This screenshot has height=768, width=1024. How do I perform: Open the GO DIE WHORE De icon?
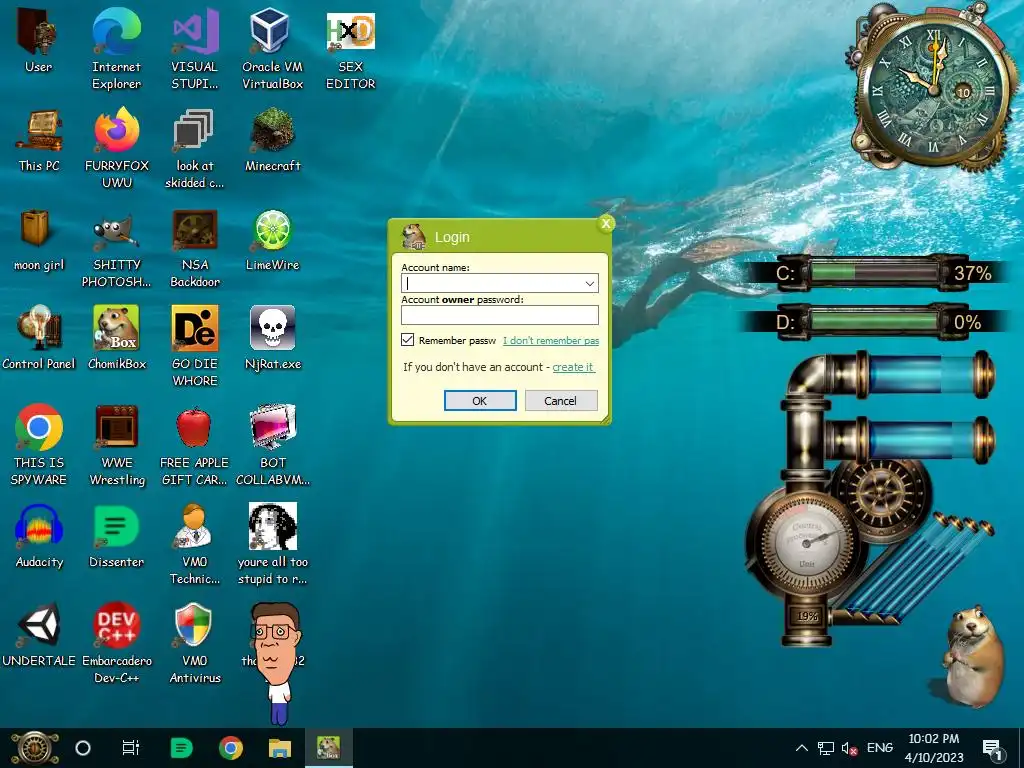point(195,328)
